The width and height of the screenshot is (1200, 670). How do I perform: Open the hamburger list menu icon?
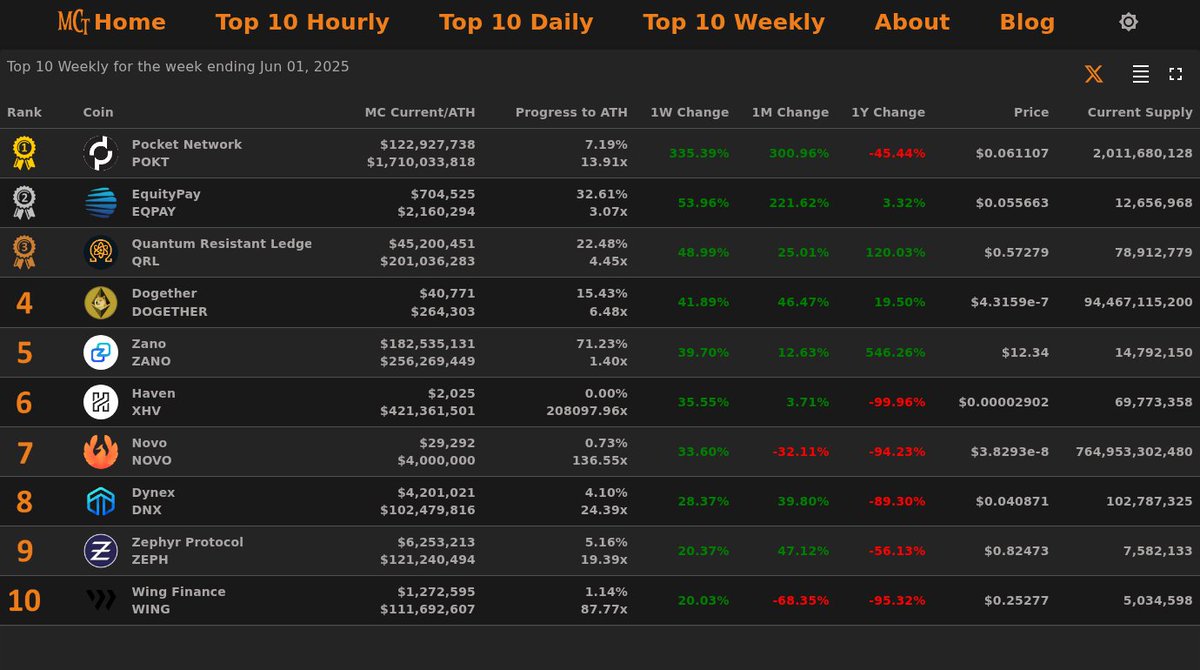point(1140,74)
